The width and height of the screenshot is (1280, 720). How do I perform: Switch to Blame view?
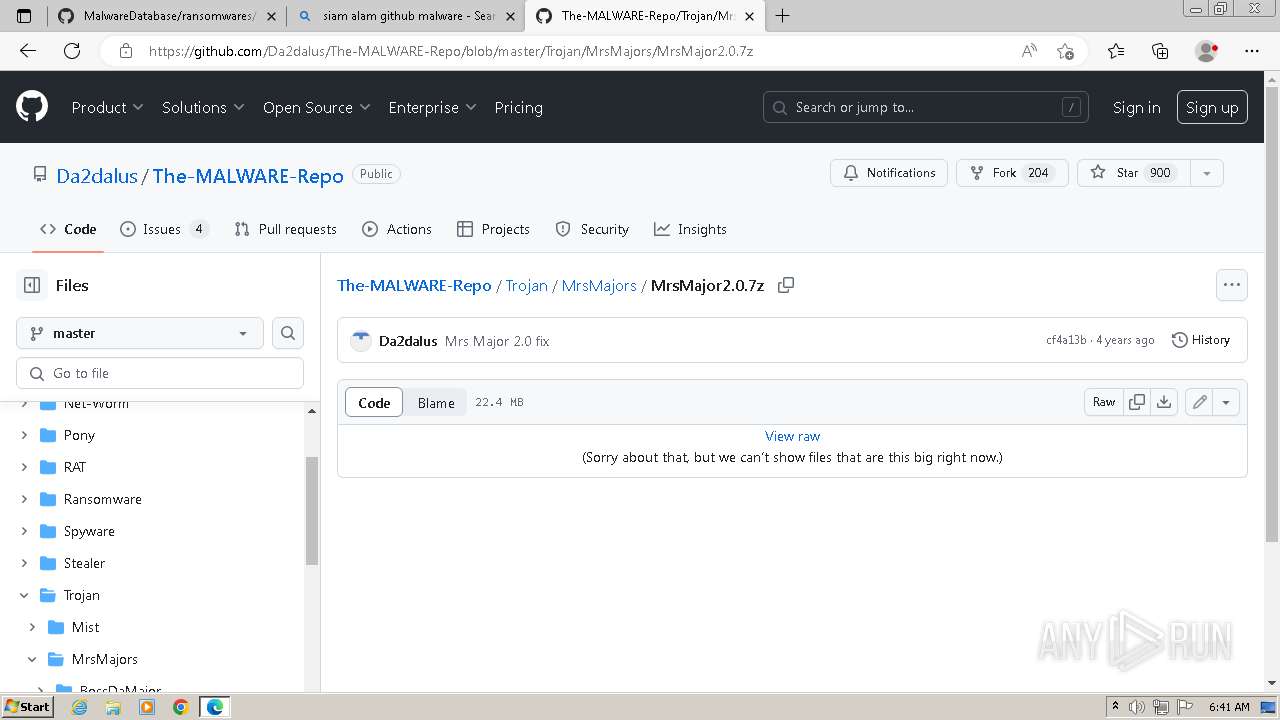point(436,402)
